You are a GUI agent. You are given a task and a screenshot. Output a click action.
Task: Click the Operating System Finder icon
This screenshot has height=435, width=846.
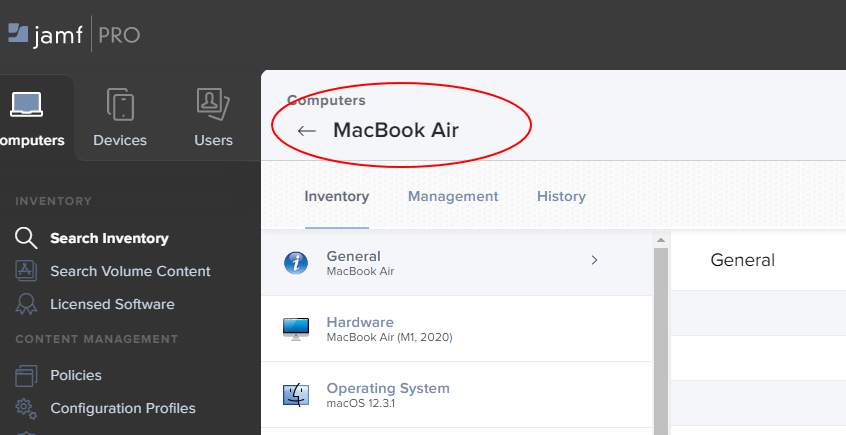(x=296, y=395)
